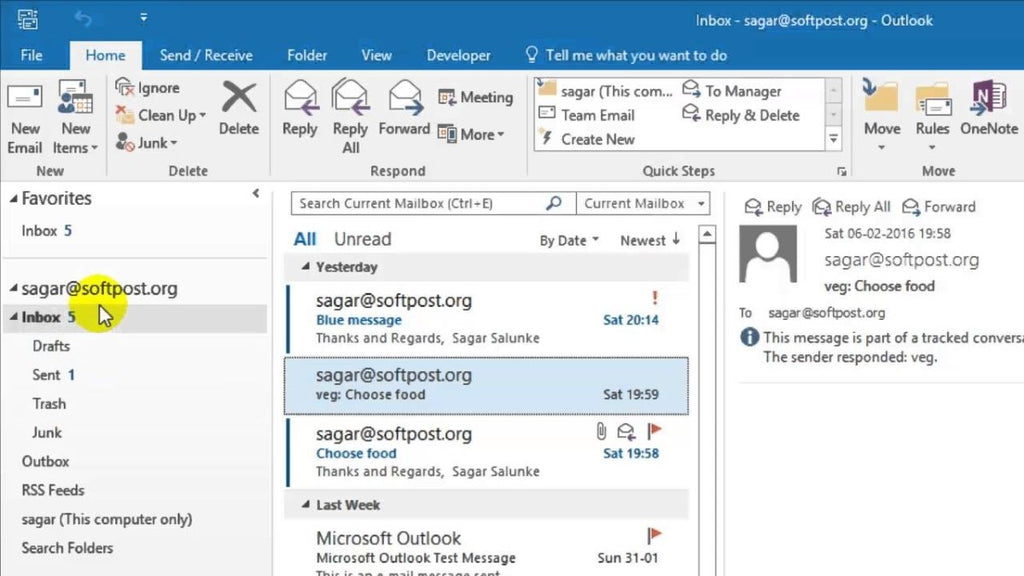Open the Developer ribbon tab
Image resolution: width=1024 pixels, height=576 pixels.
458,55
